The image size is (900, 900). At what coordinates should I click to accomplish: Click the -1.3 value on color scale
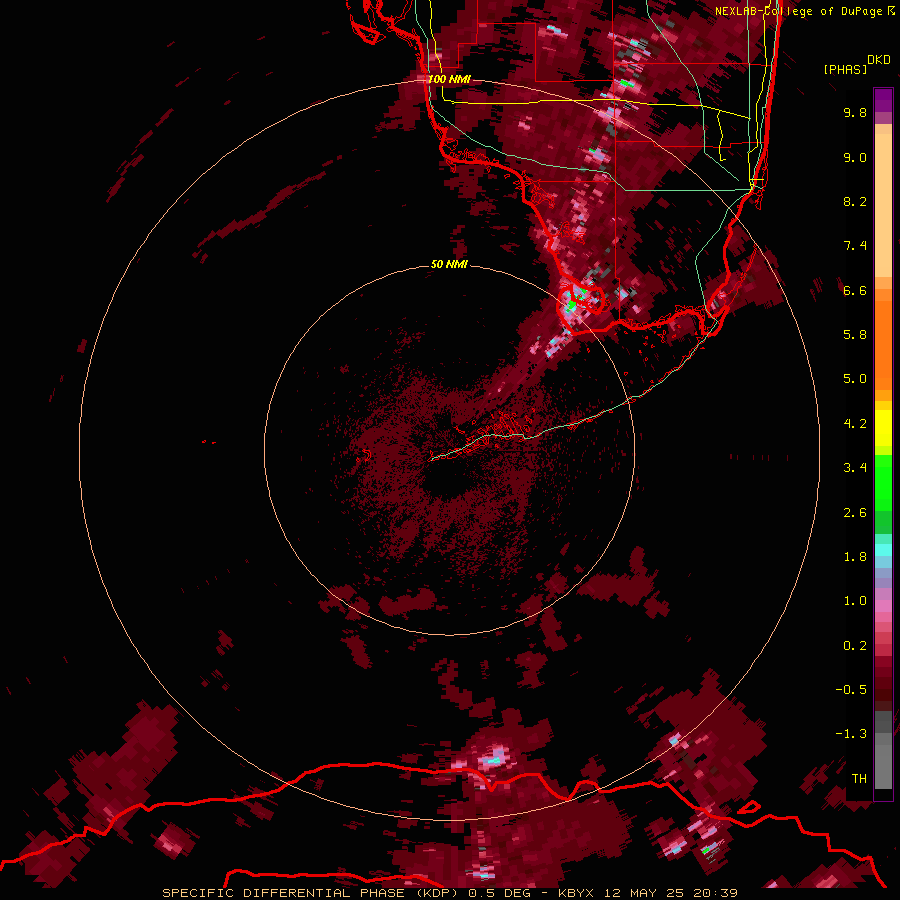tap(851, 734)
